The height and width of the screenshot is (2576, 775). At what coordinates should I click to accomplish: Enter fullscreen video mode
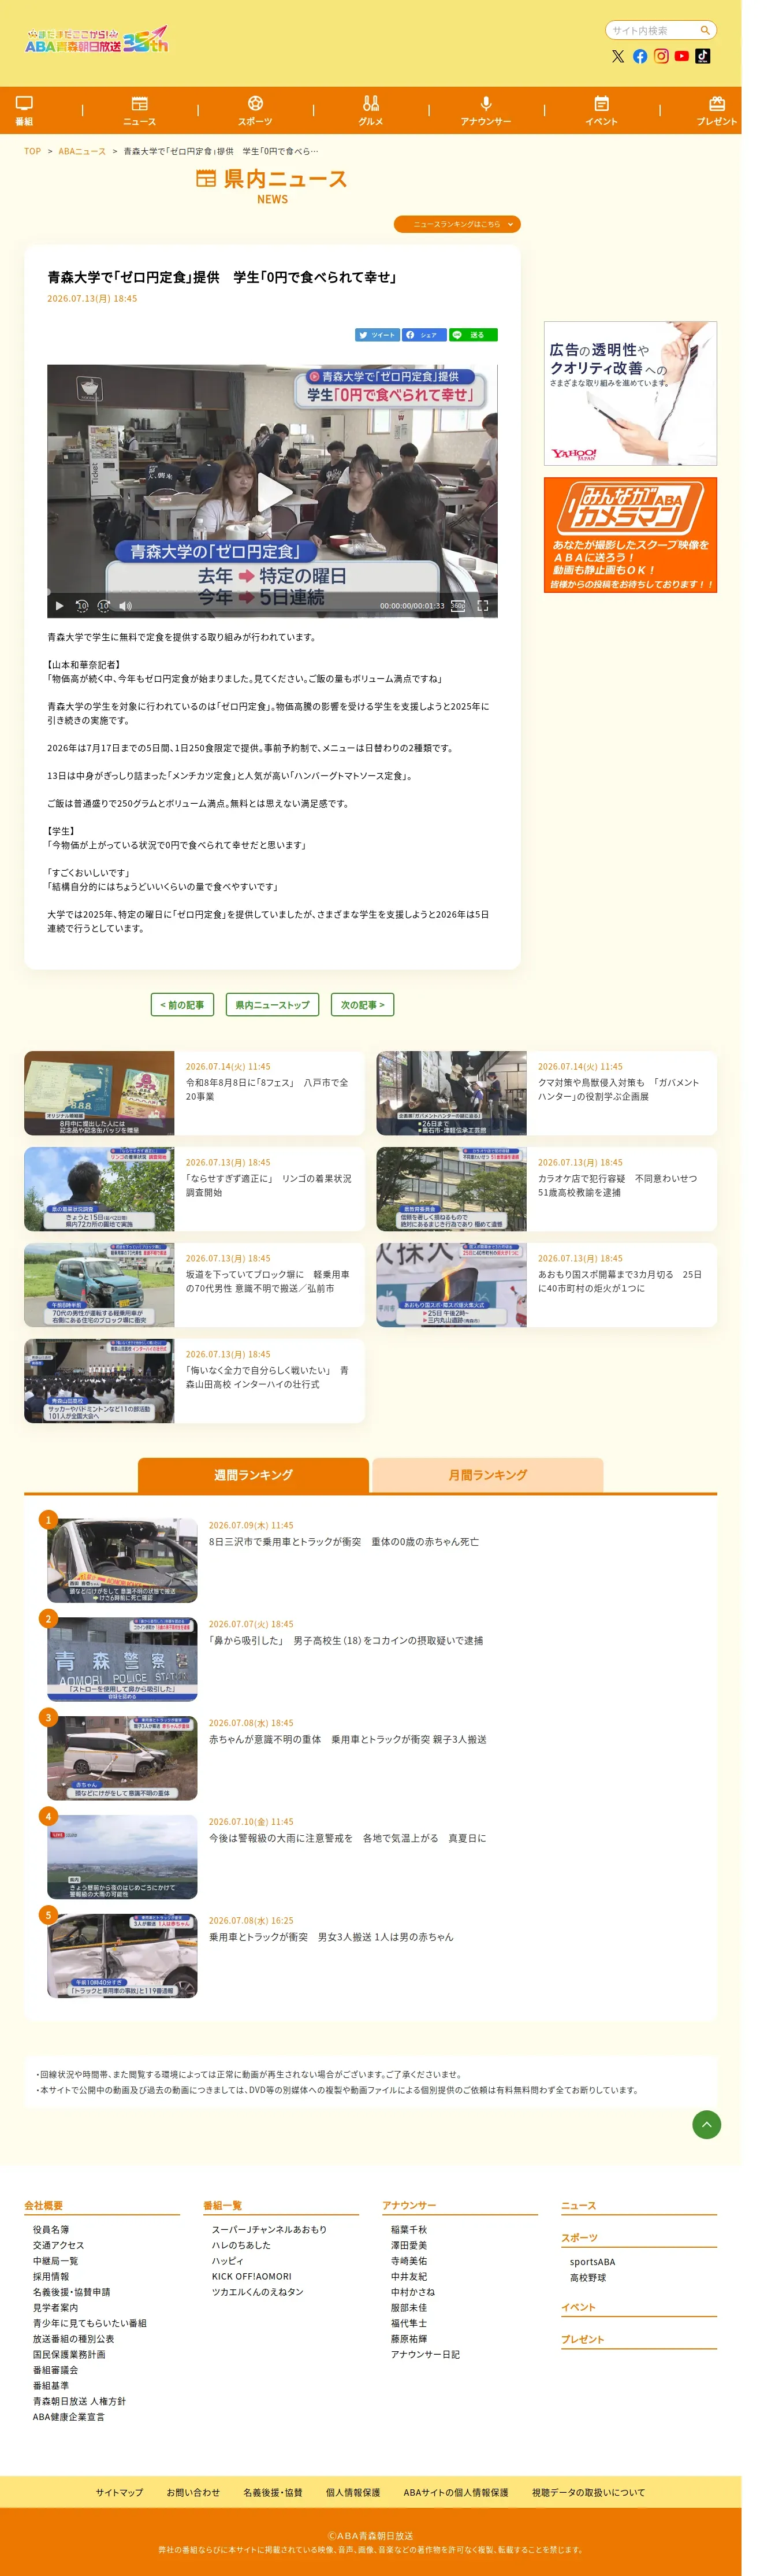tap(482, 606)
